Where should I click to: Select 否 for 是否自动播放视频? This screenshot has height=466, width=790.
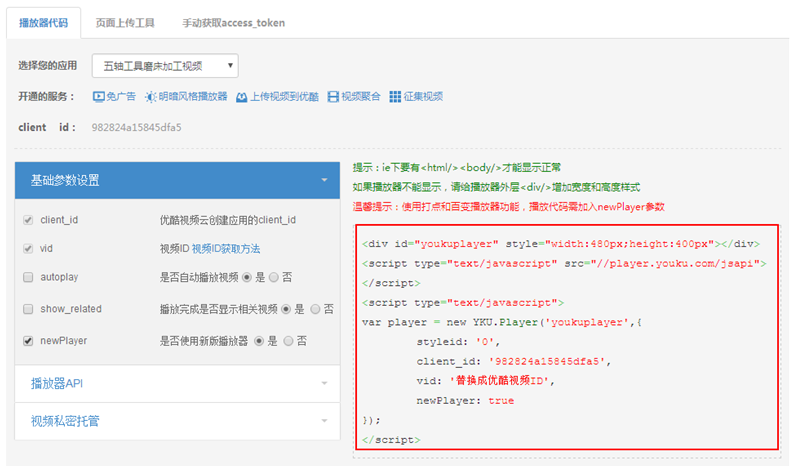289,279
